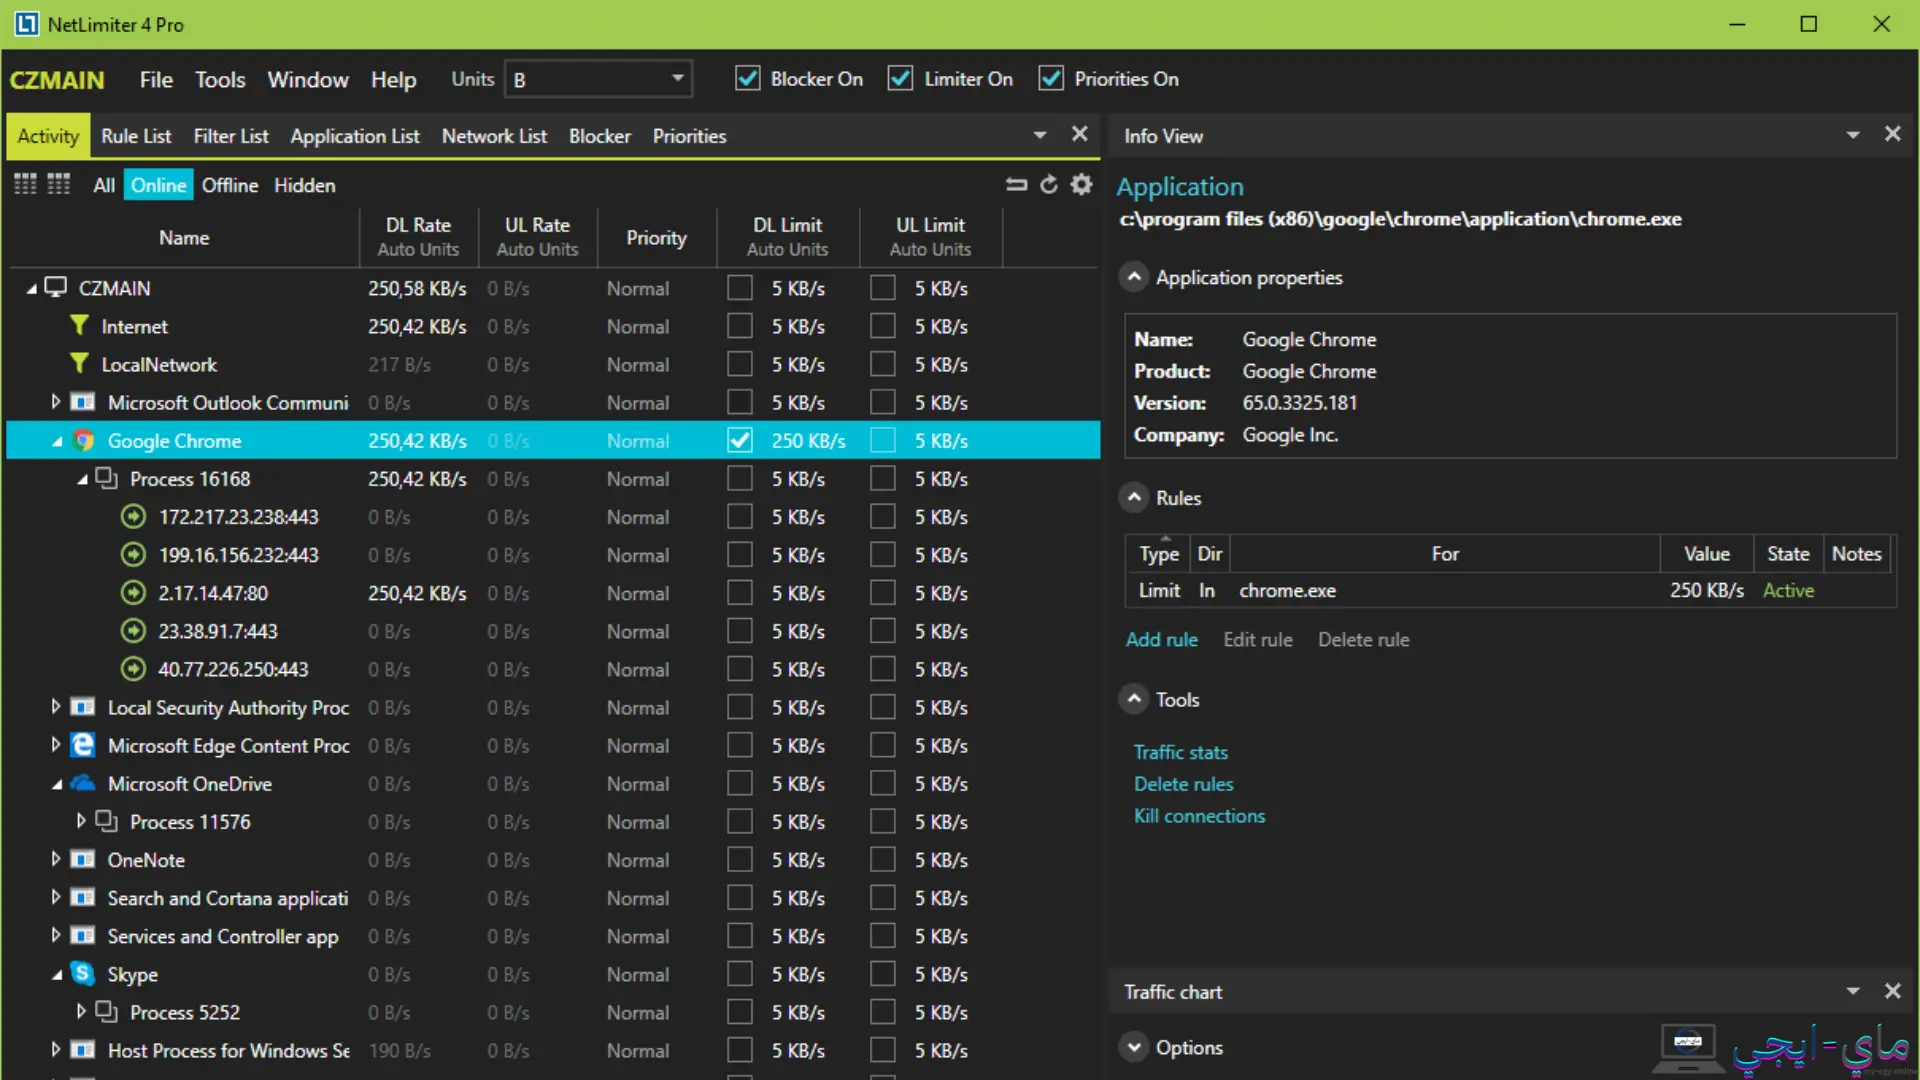Switch to the Priorities tab

point(689,136)
